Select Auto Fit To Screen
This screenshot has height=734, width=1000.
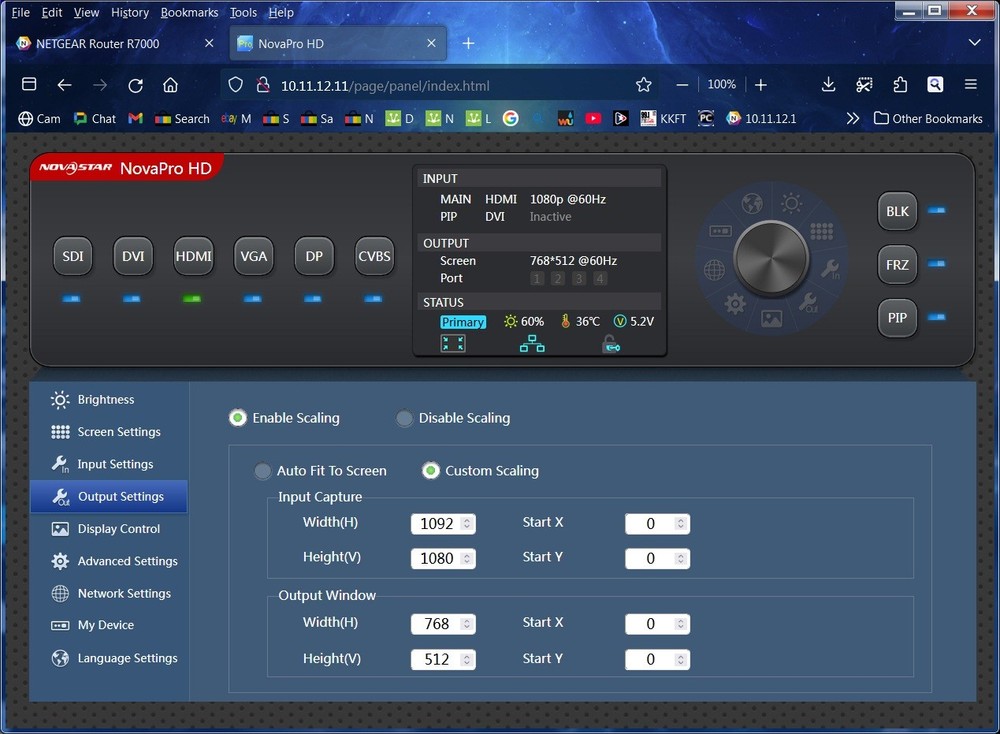point(262,470)
